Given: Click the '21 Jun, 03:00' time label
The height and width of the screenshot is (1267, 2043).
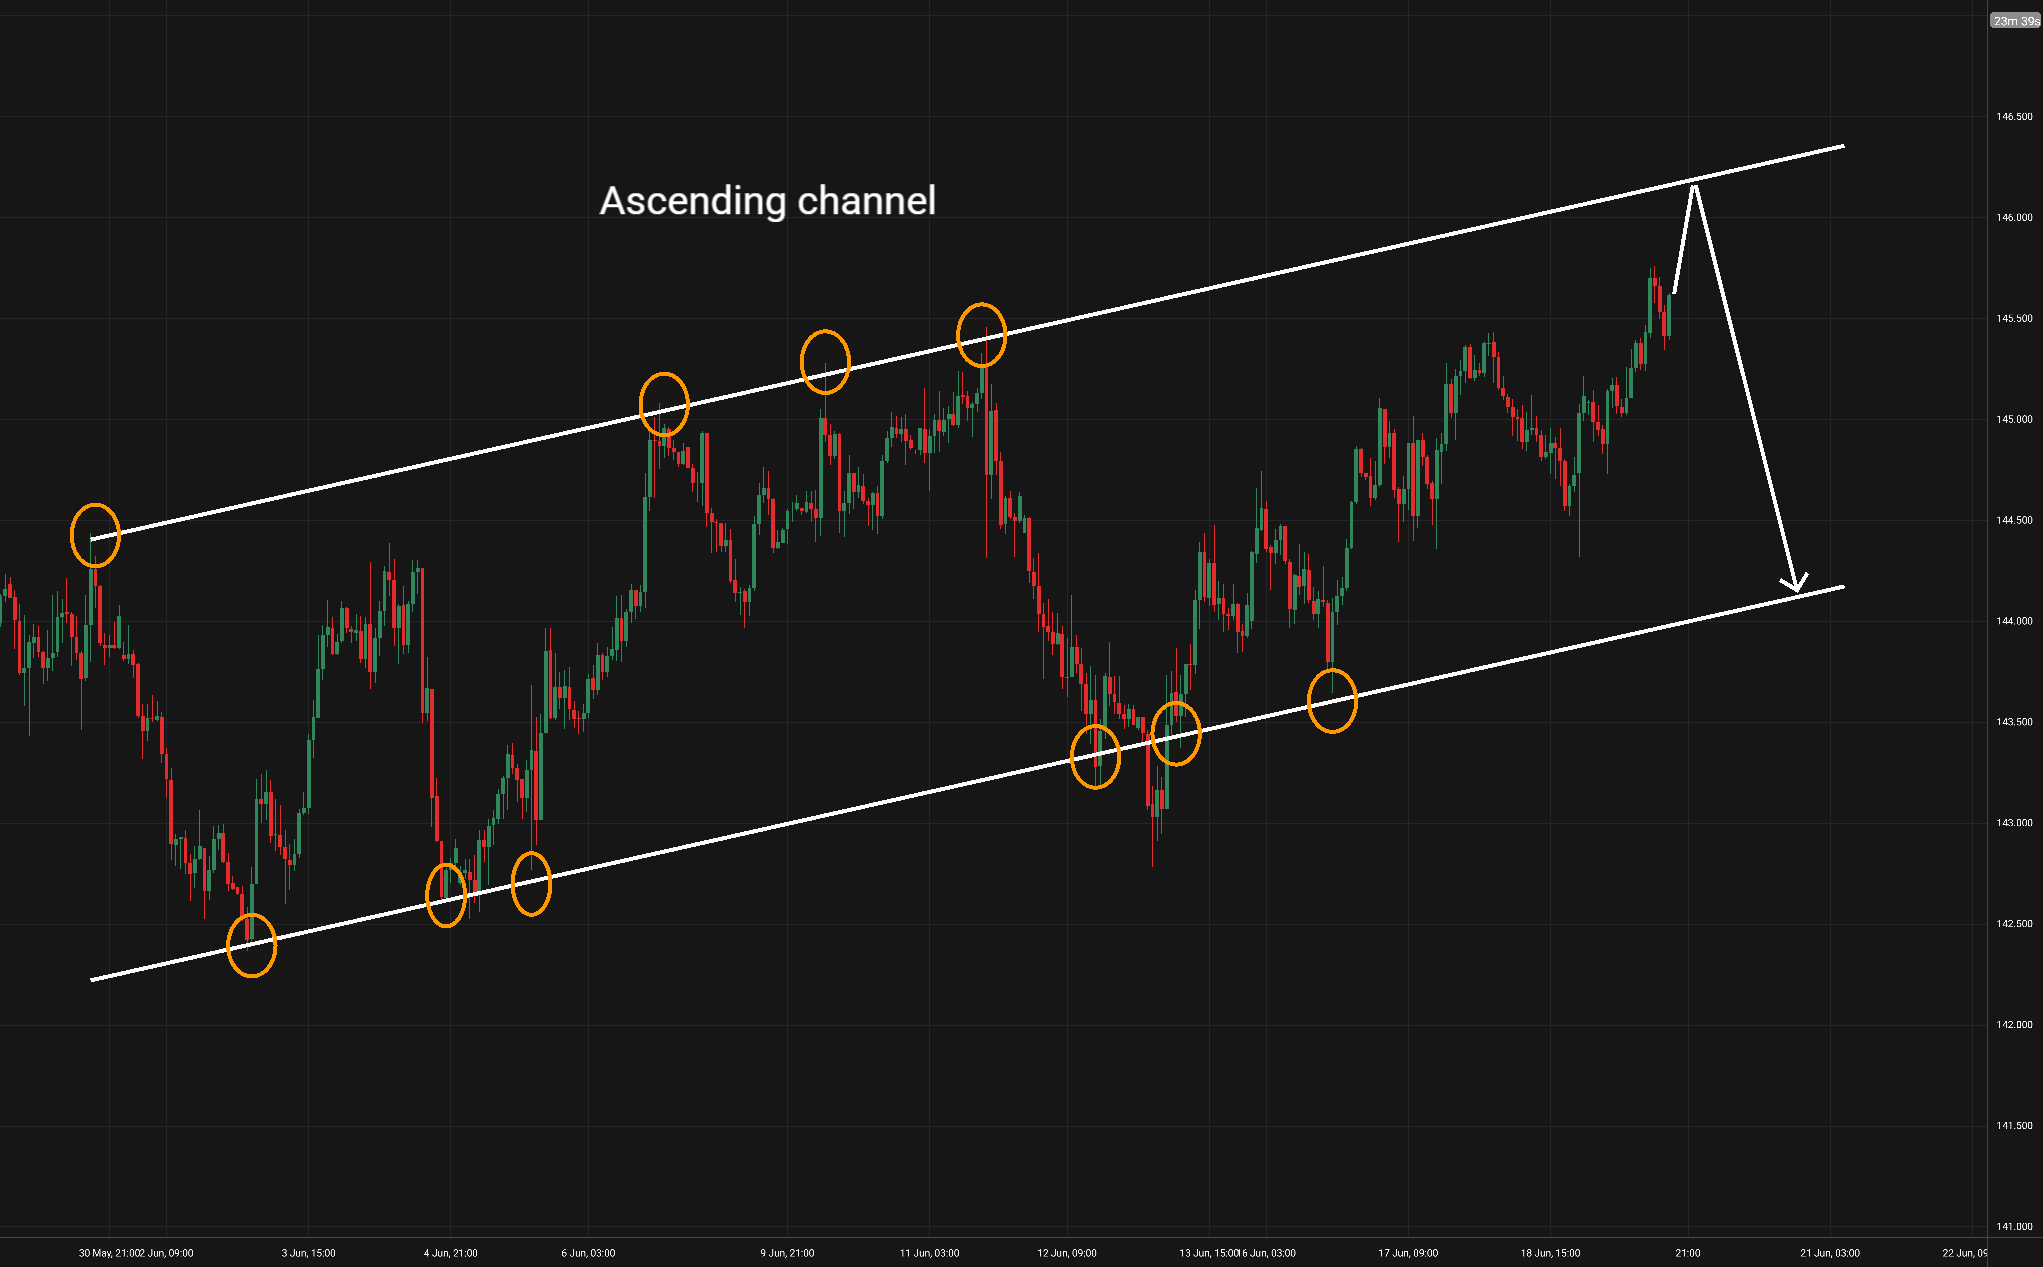Looking at the screenshot, I should pos(1830,1253).
